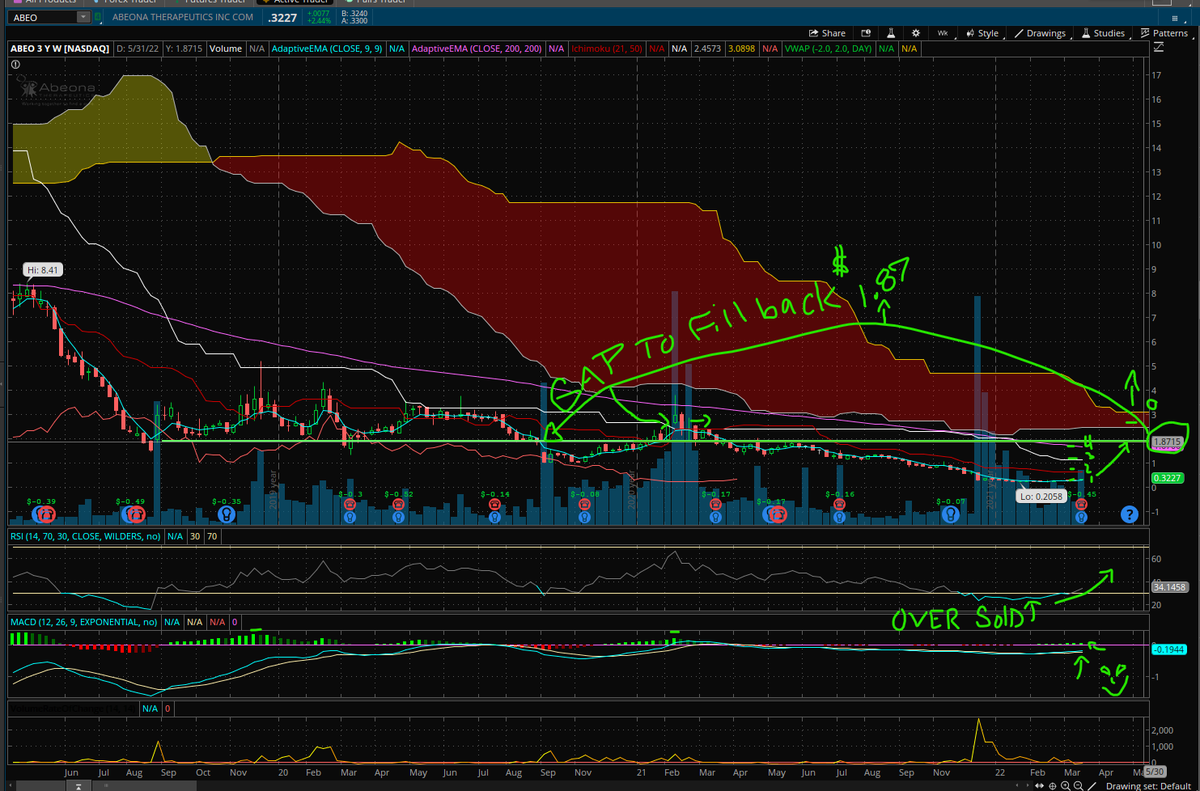Click the earnings marker labeled $-0.45

[1081, 506]
